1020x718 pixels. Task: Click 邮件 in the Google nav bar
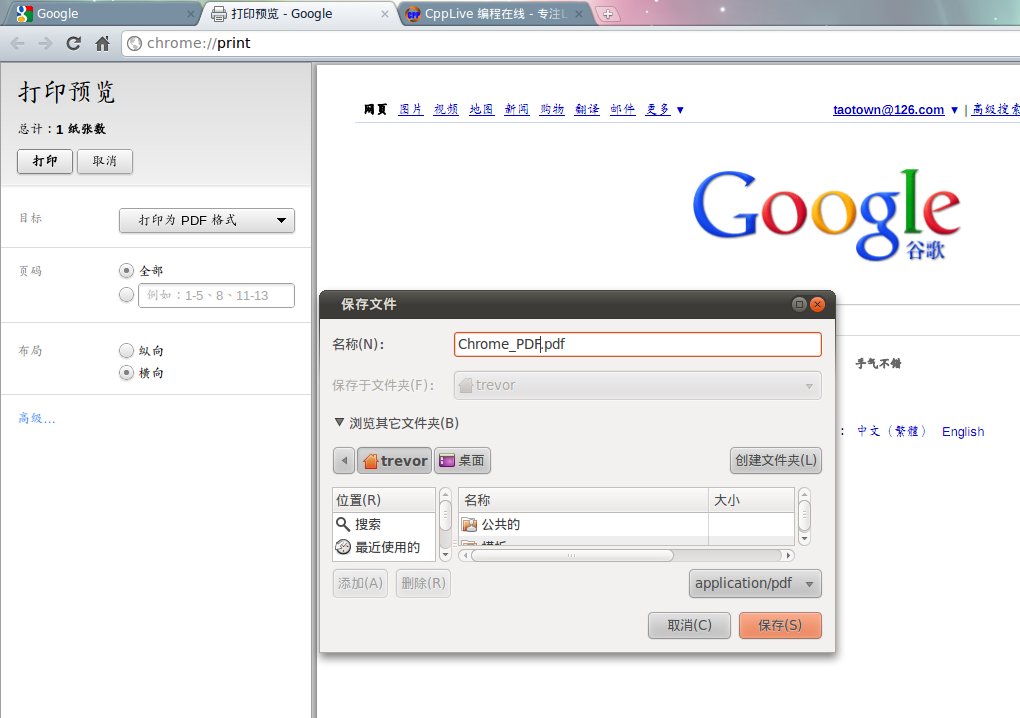click(622, 109)
